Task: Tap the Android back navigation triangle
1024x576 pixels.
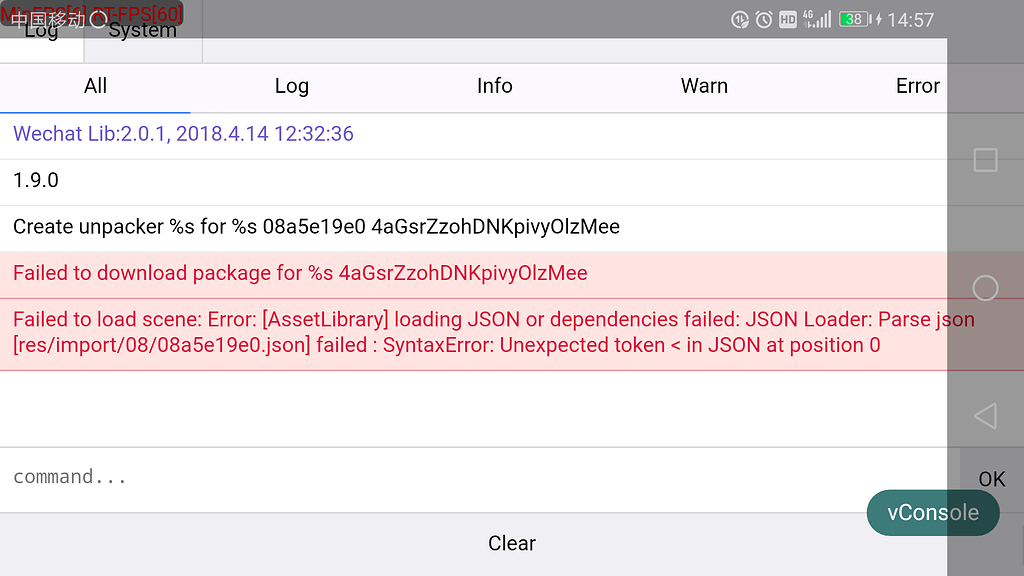Action: coord(985,416)
